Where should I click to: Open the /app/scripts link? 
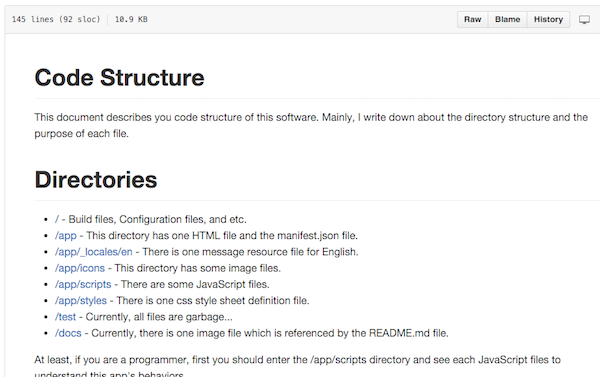click(x=83, y=284)
